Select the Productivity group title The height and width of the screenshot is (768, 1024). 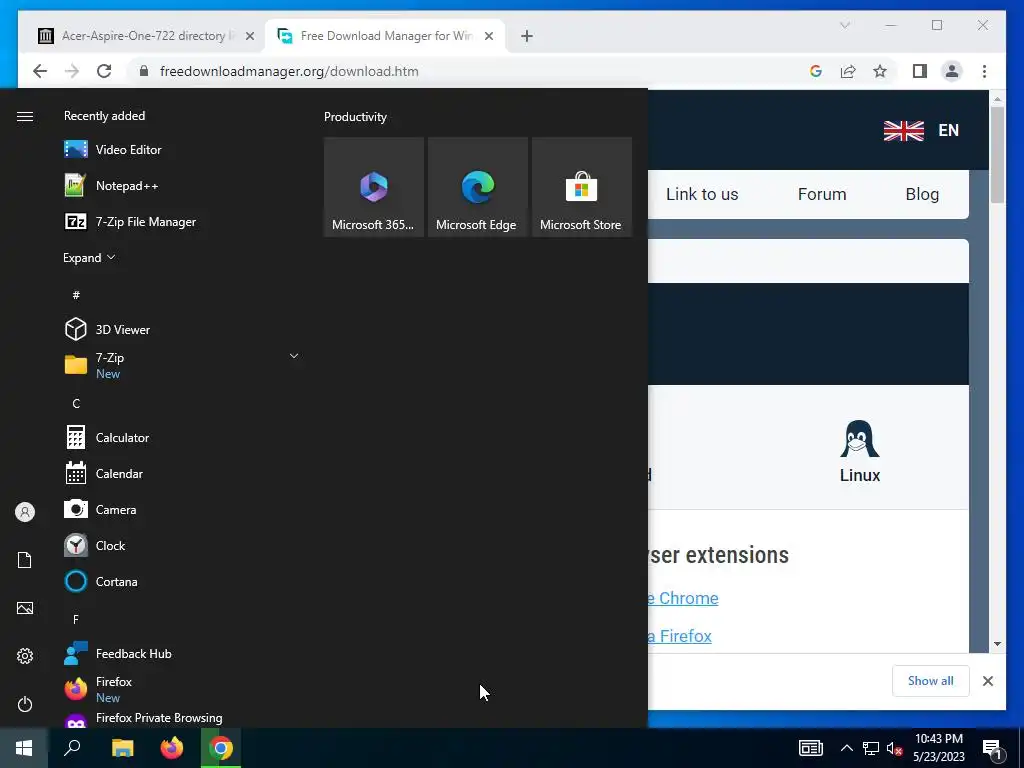click(355, 117)
